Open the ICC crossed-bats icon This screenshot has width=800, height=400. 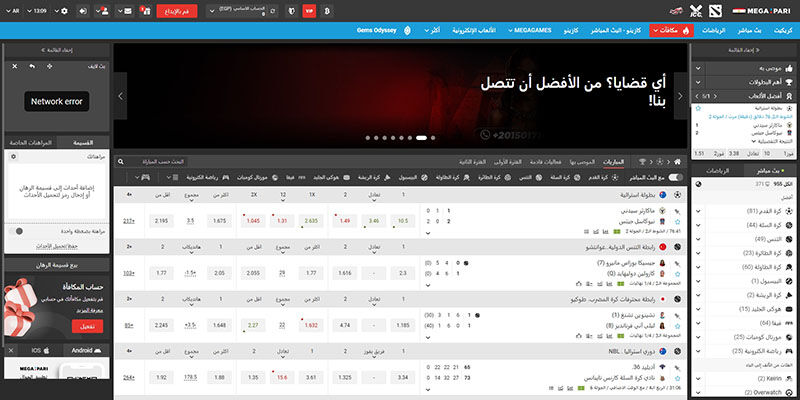tap(696, 11)
